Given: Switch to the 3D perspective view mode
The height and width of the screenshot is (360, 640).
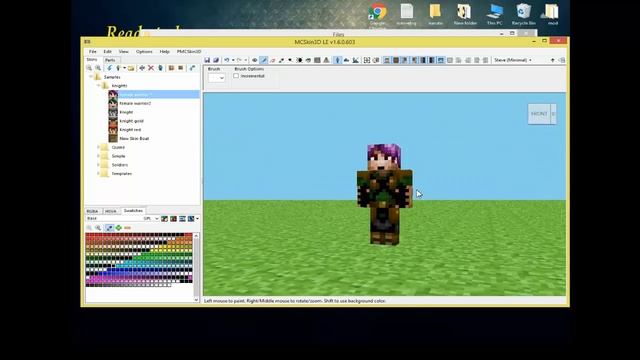Looking at the screenshot, I should coord(338,60).
